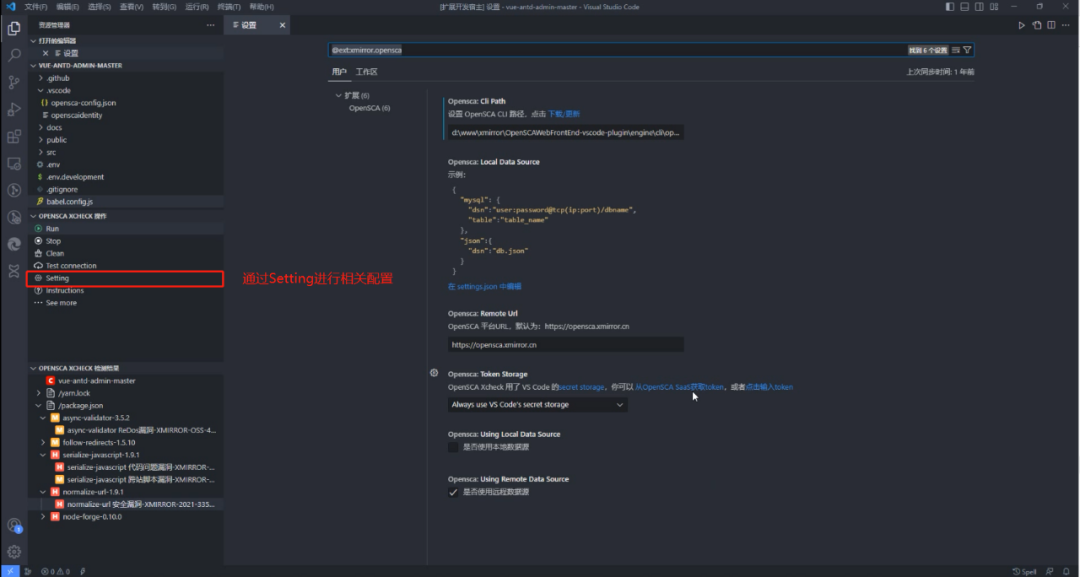This screenshot has width=1080, height=577.
Task: Open the Run and Debug view
Action: (x=14, y=109)
